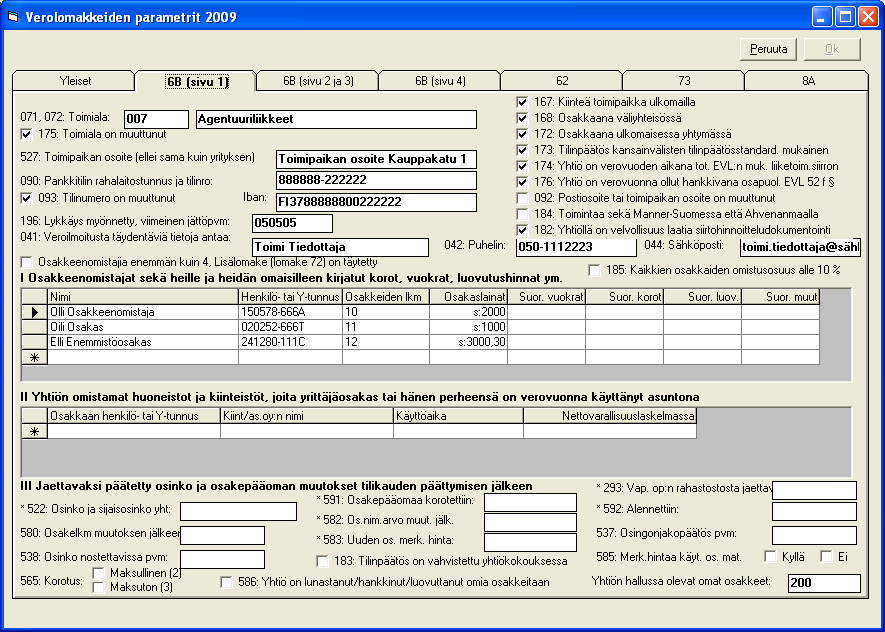Screen dimensions: 885x632
Task: Click the 592 Alennettiin field
Action: tap(814, 511)
